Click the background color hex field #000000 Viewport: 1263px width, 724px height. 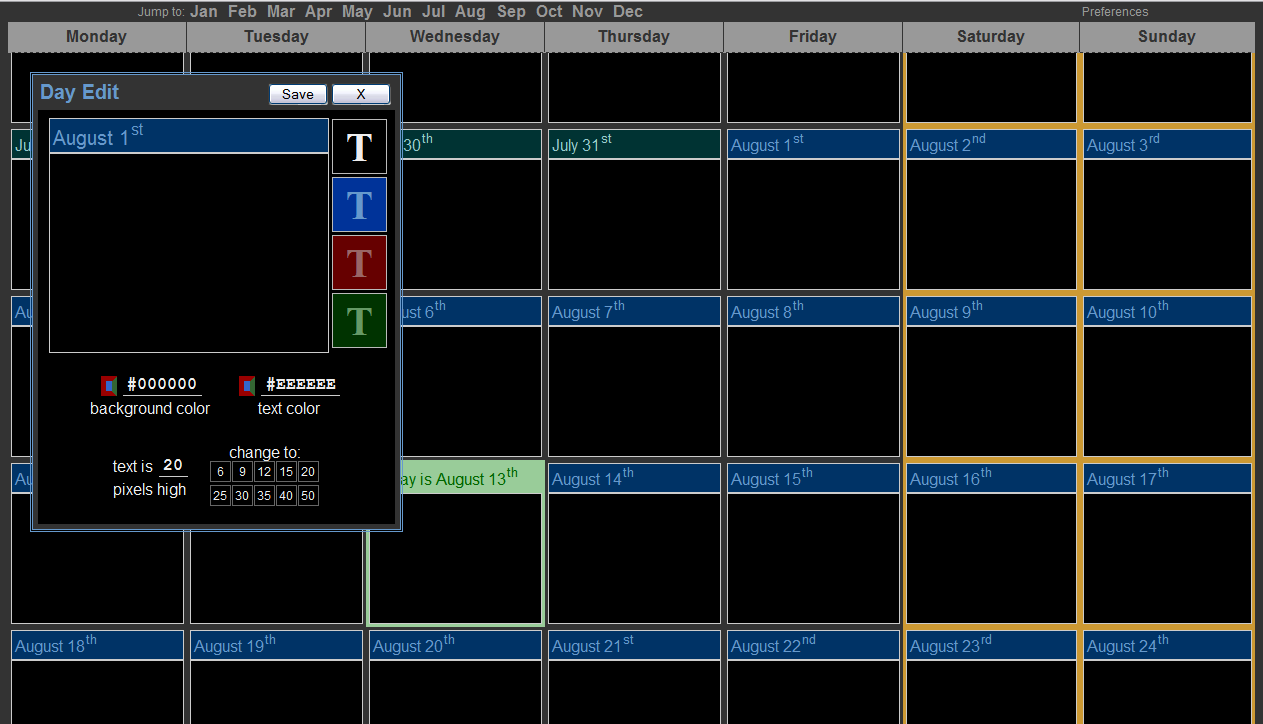tap(162, 385)
